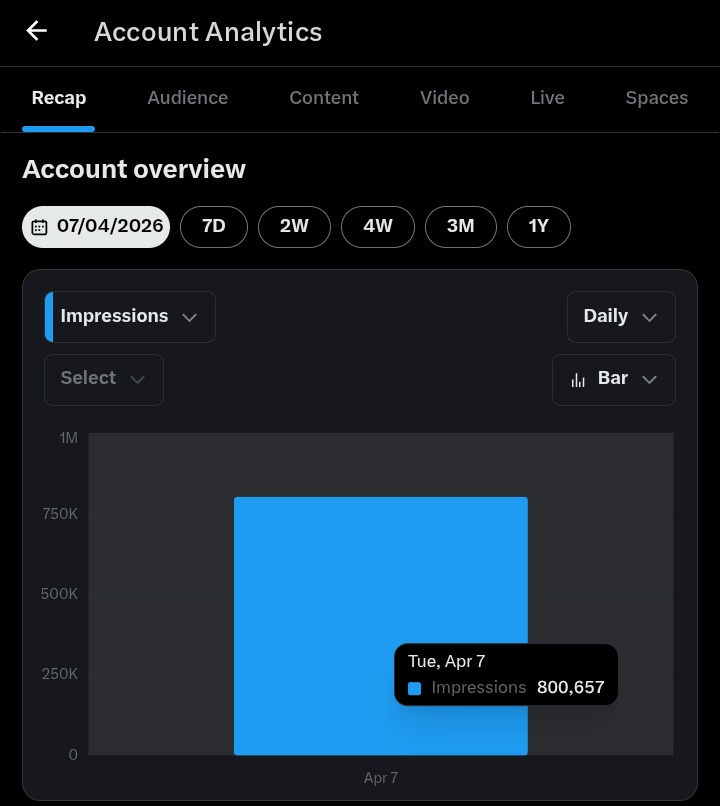Open the Content tab

coord(324,98)
